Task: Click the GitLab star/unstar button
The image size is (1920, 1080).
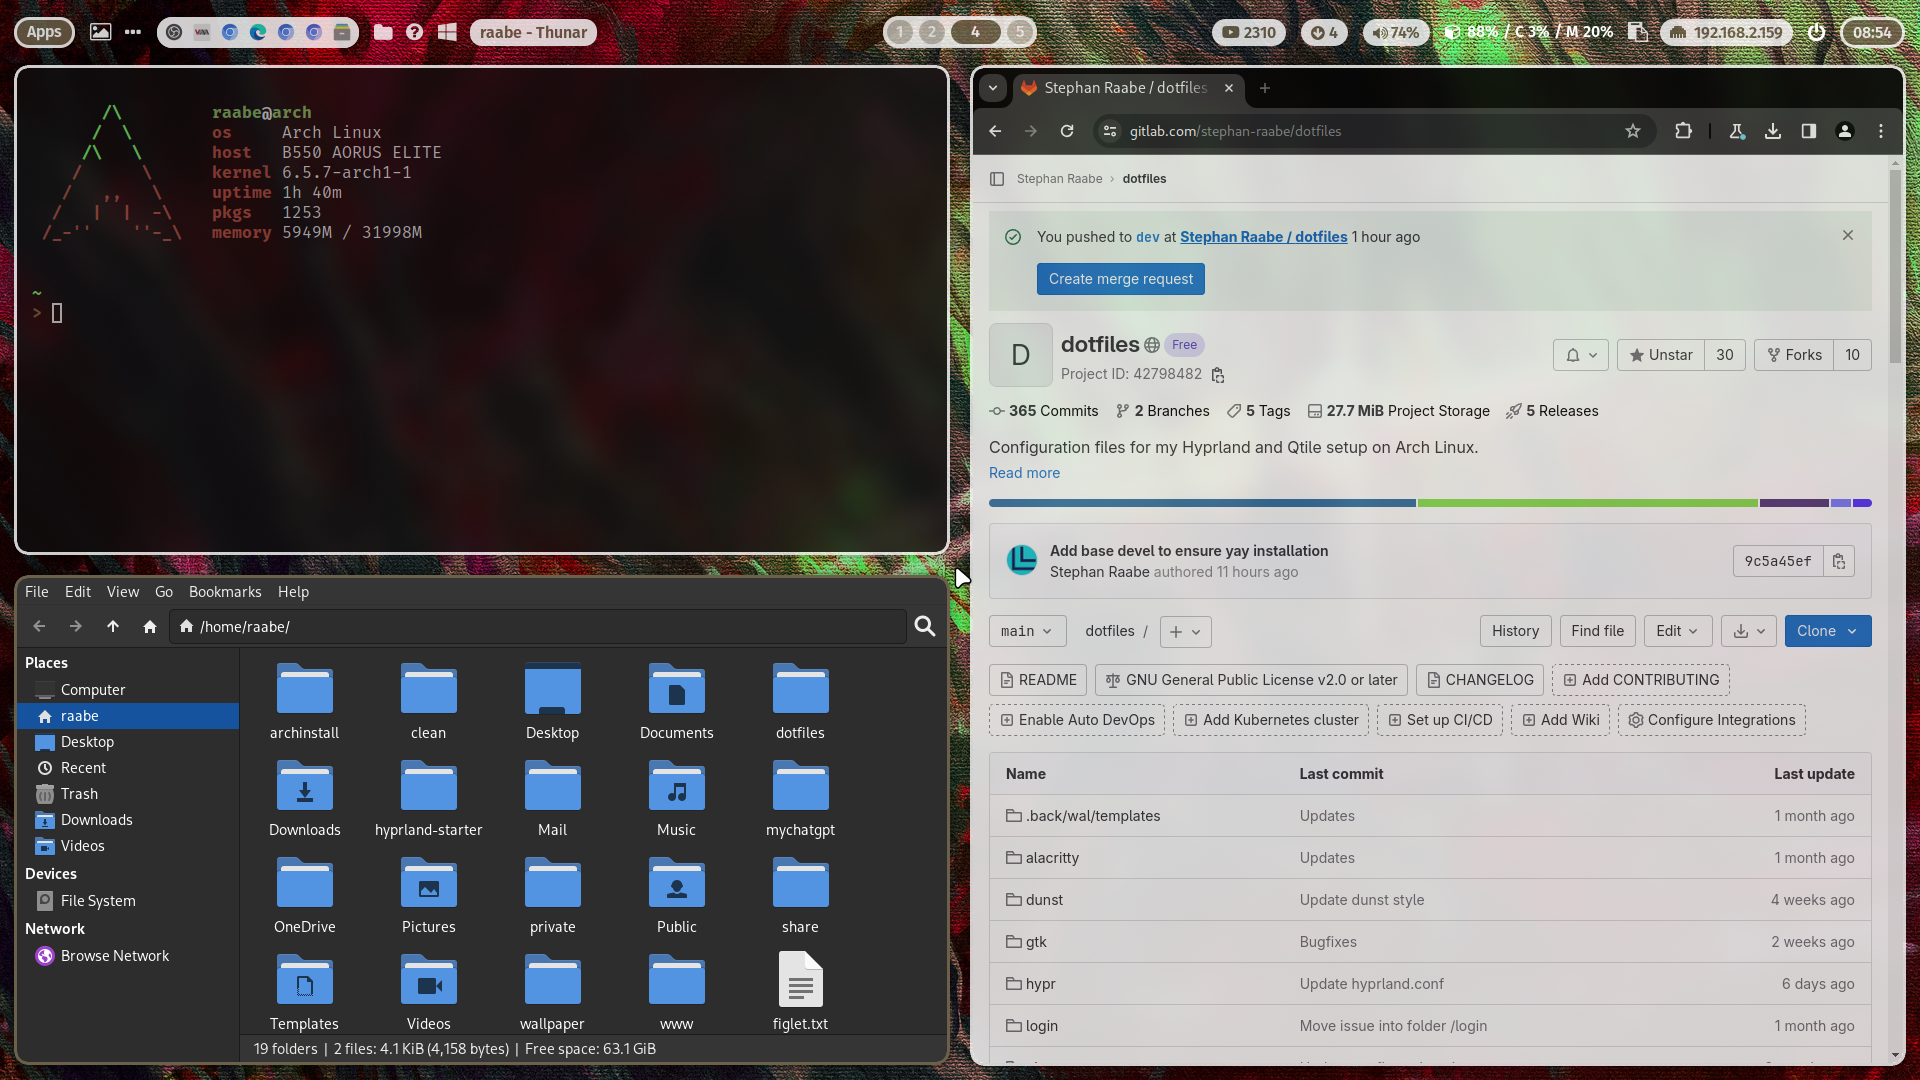Action: 1660,355
